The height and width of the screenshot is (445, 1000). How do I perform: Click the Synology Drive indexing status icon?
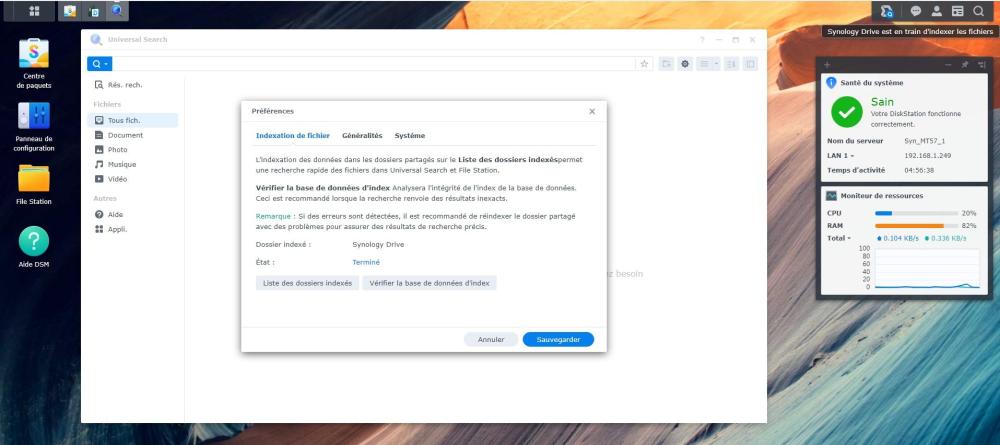point(887,11)
